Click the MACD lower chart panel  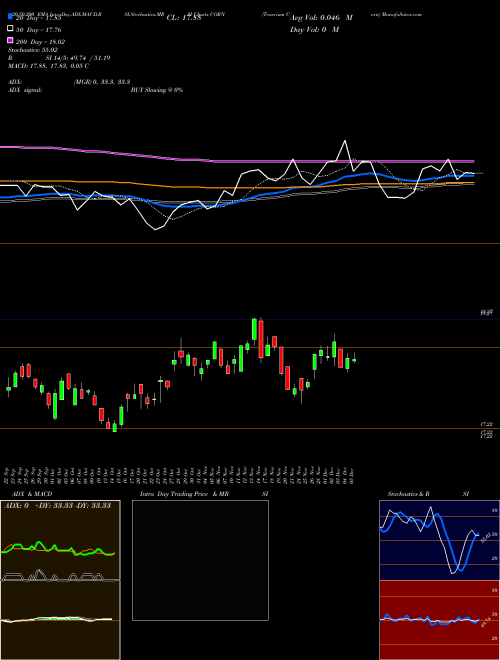coord(60,620)
